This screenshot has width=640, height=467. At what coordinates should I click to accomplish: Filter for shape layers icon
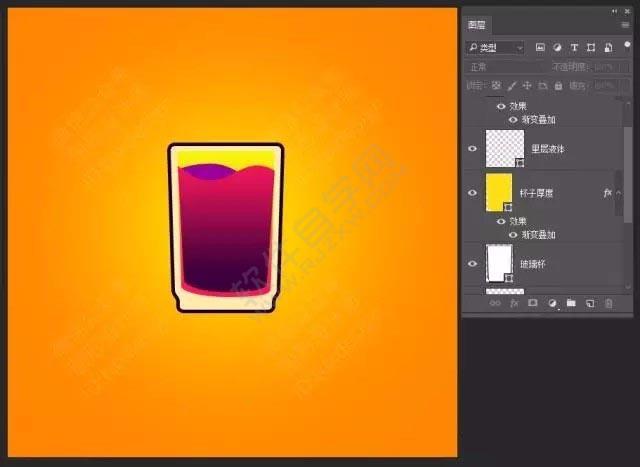point(591,47)
